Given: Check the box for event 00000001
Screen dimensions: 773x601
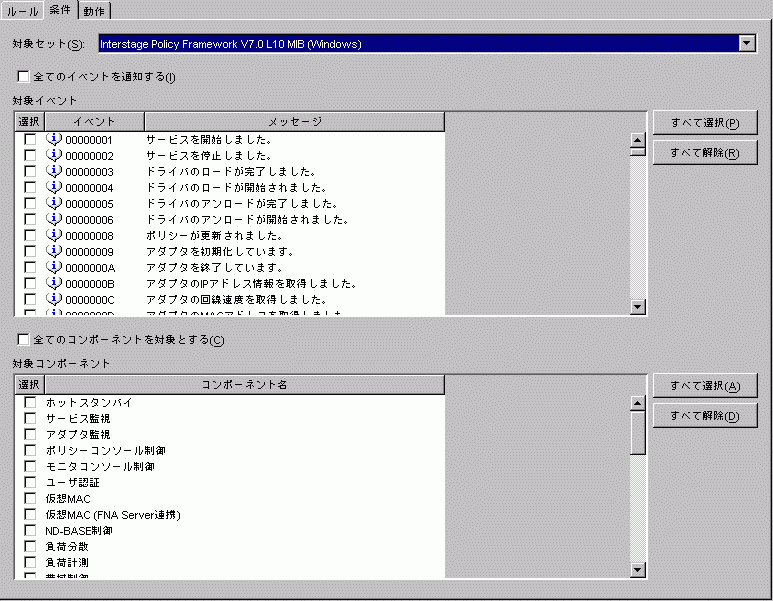Looking at the screenshot, I should (30, 140).
